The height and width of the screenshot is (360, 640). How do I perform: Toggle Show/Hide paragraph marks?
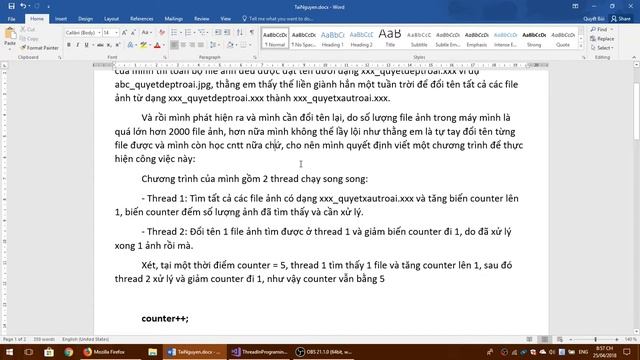click(252, 32)
